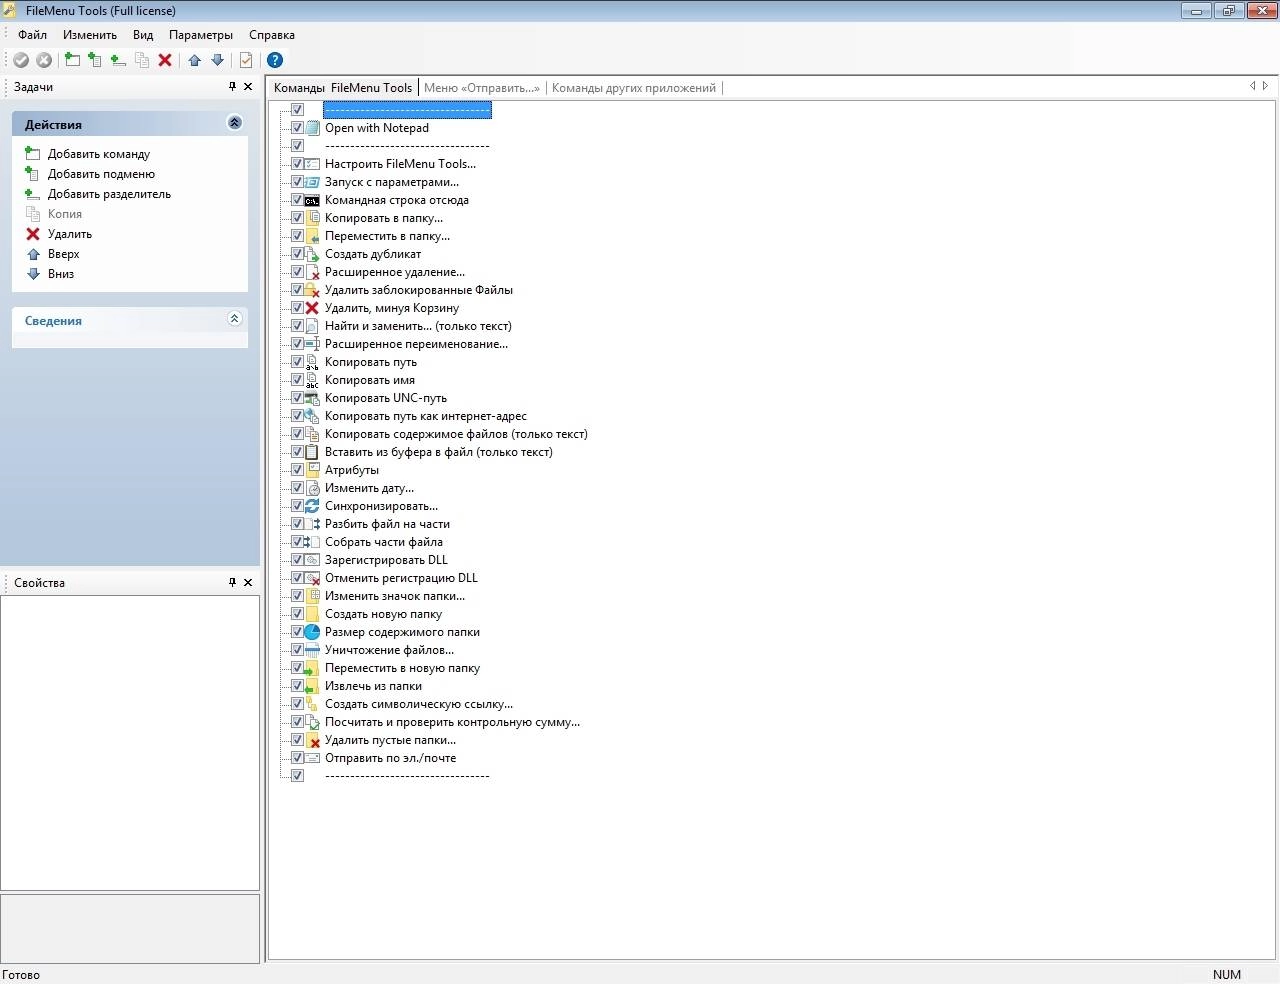1280x984 pixels.
Task: Click the Добавить команду action link
Action: 99,154
